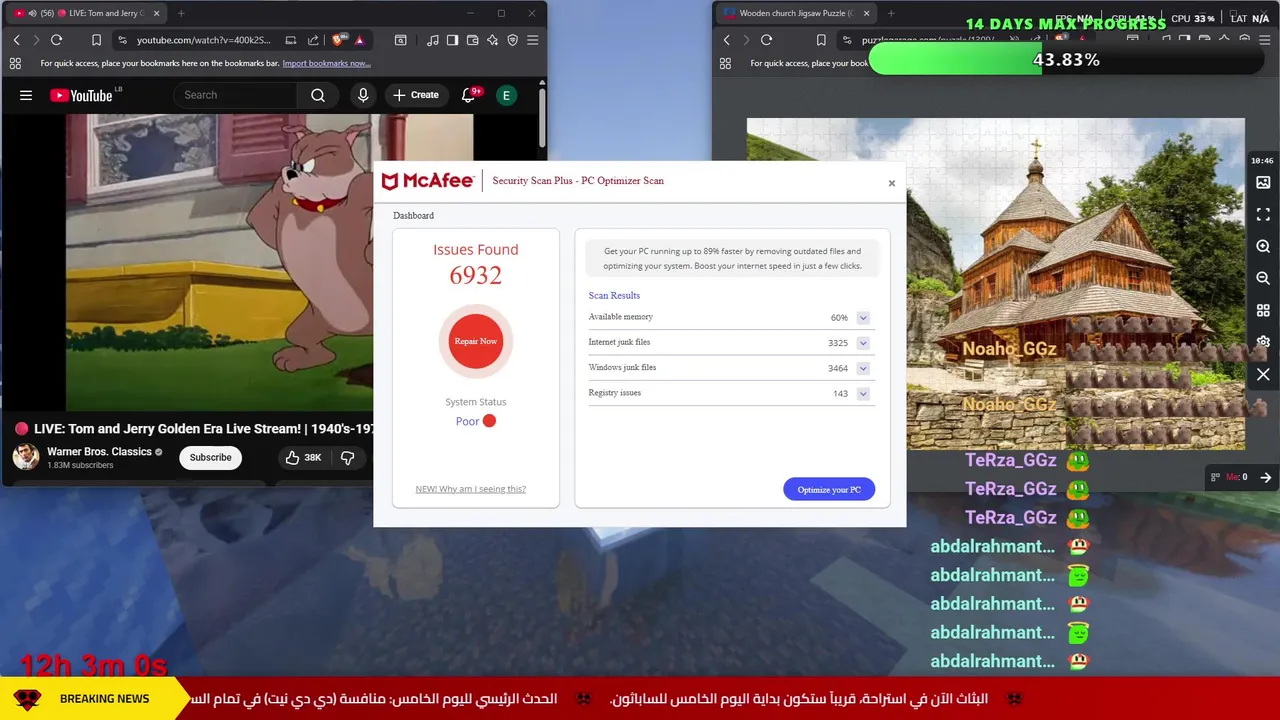Open apps grid in YouTube bookmarks bar
Viewport: 1280px width, 720px height.
tap(15, 63)
